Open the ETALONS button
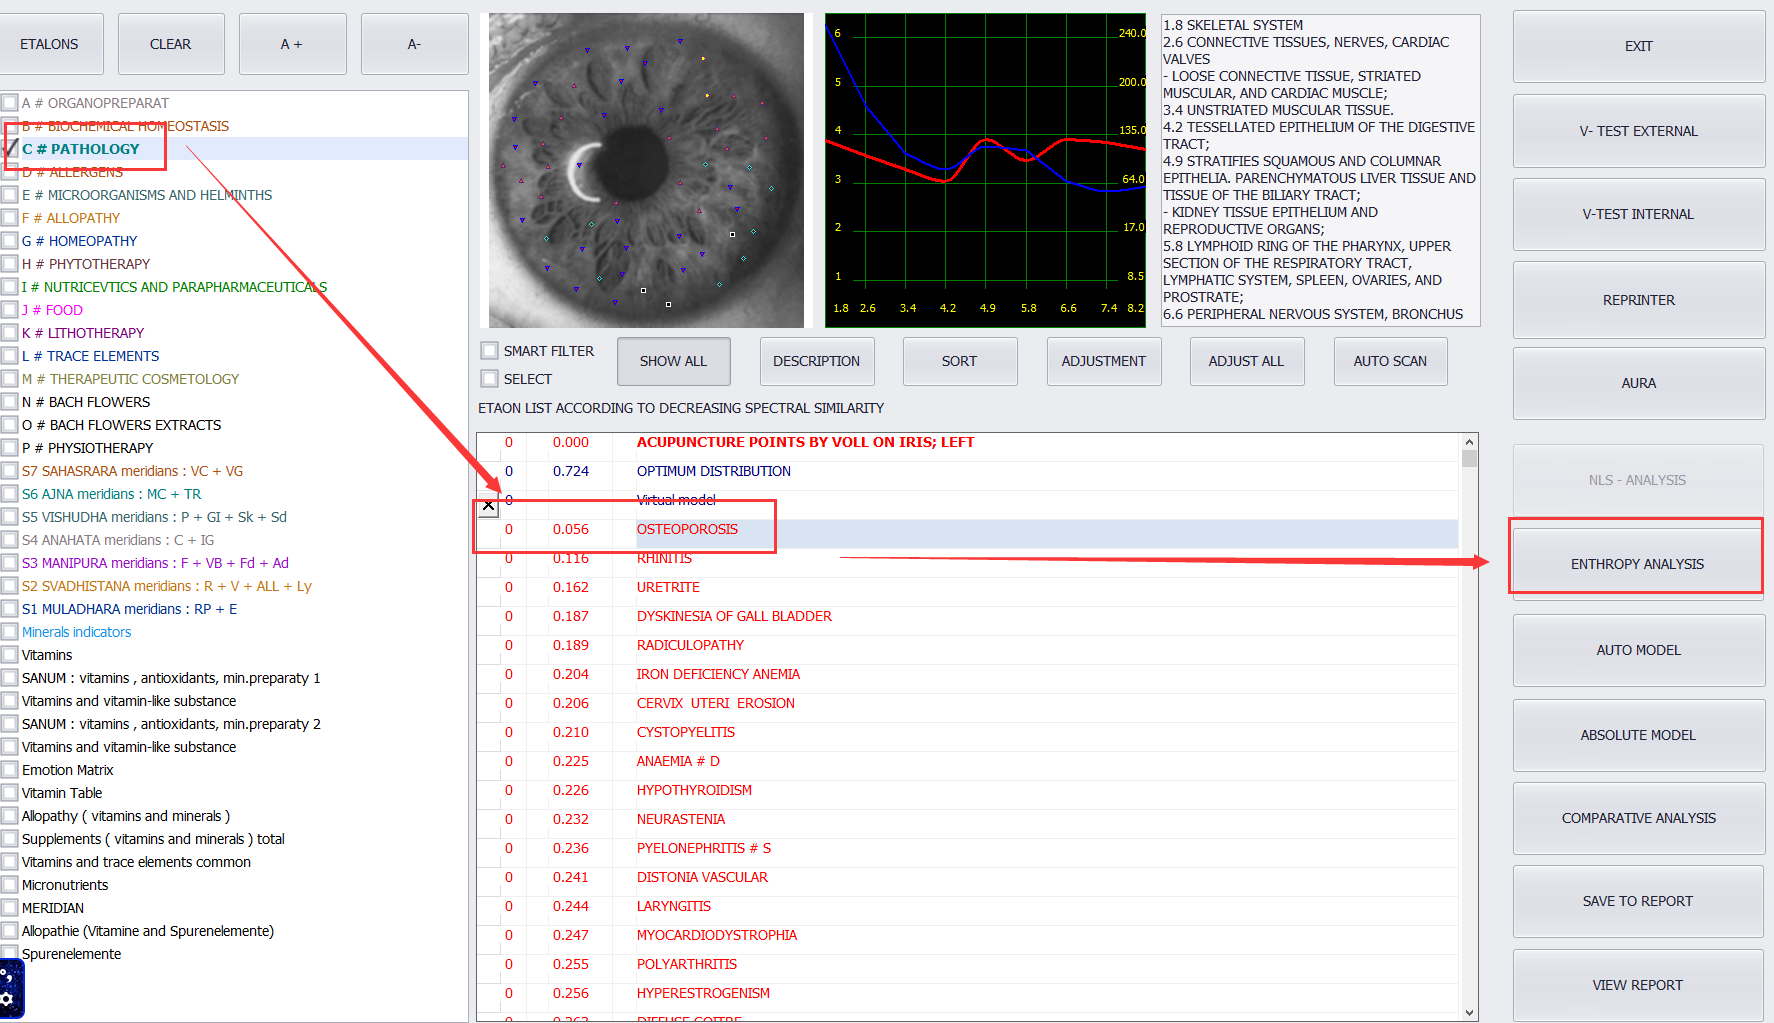 pyautogui.click(x=49, y=44)
